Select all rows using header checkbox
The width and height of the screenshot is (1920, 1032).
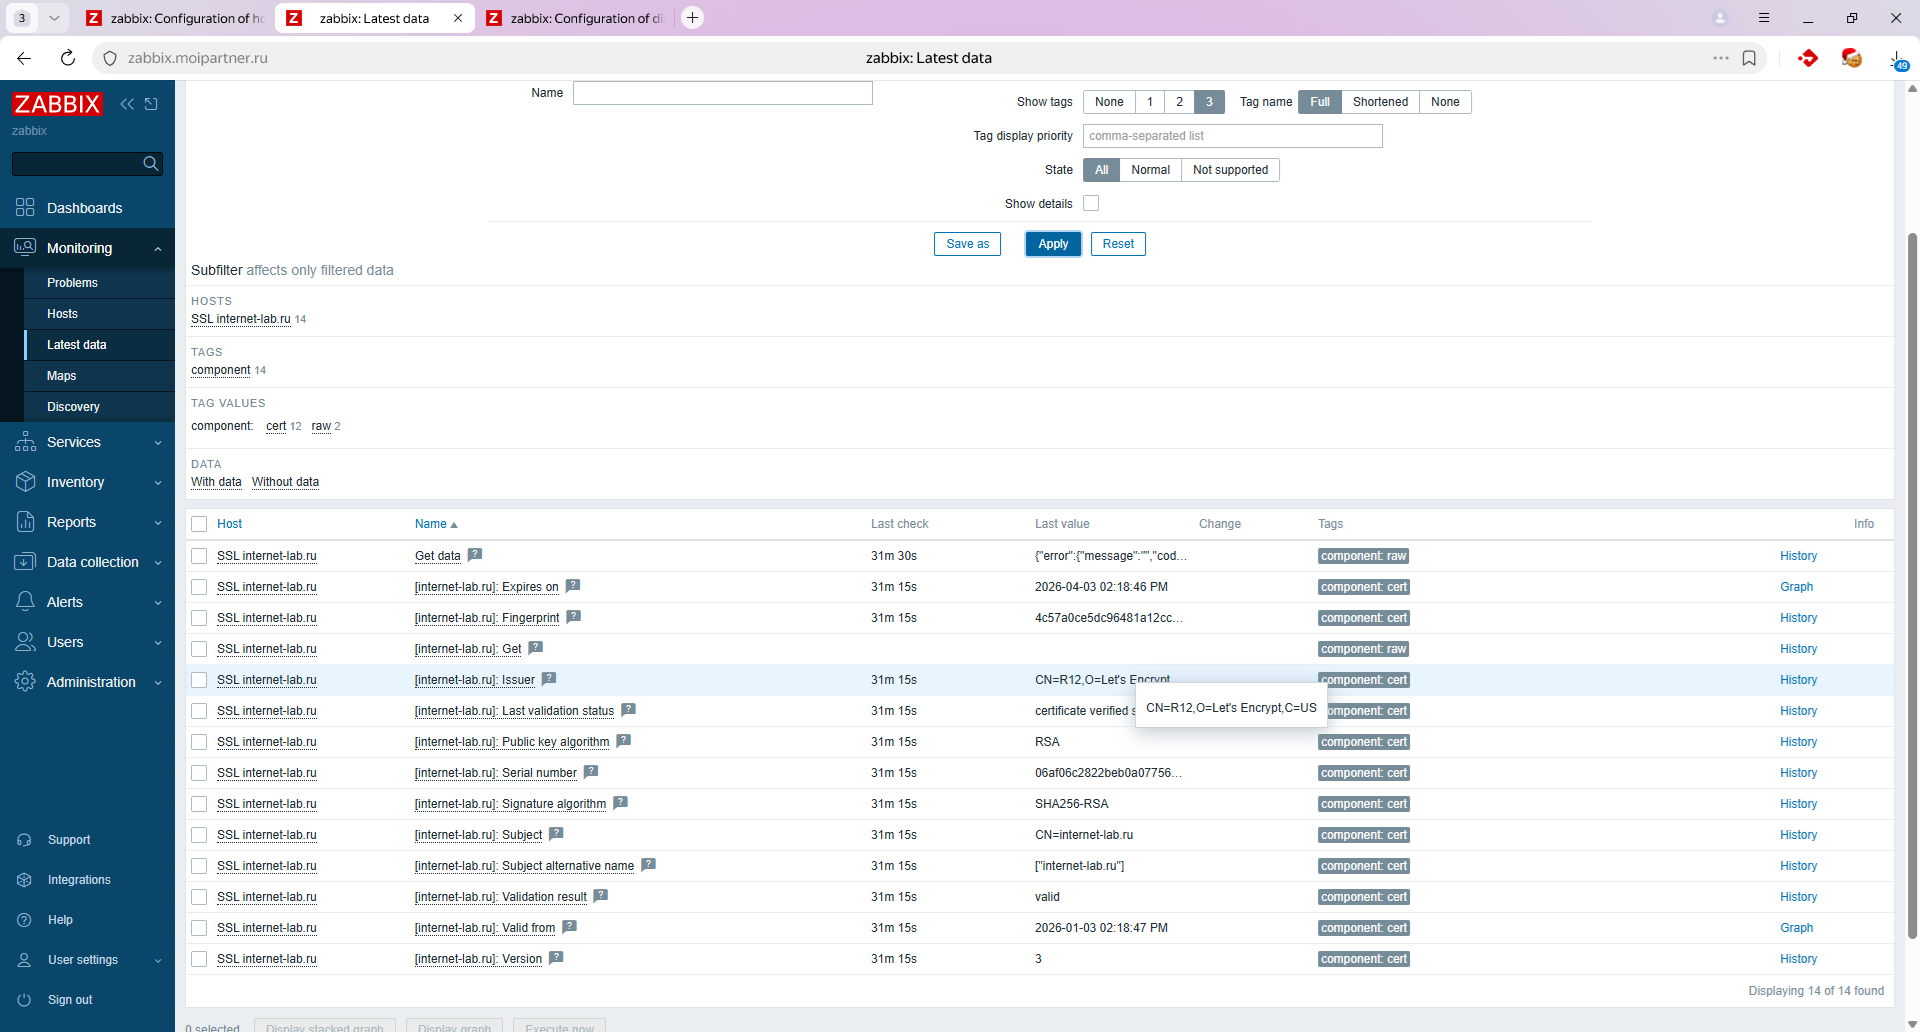pos(199,524)
